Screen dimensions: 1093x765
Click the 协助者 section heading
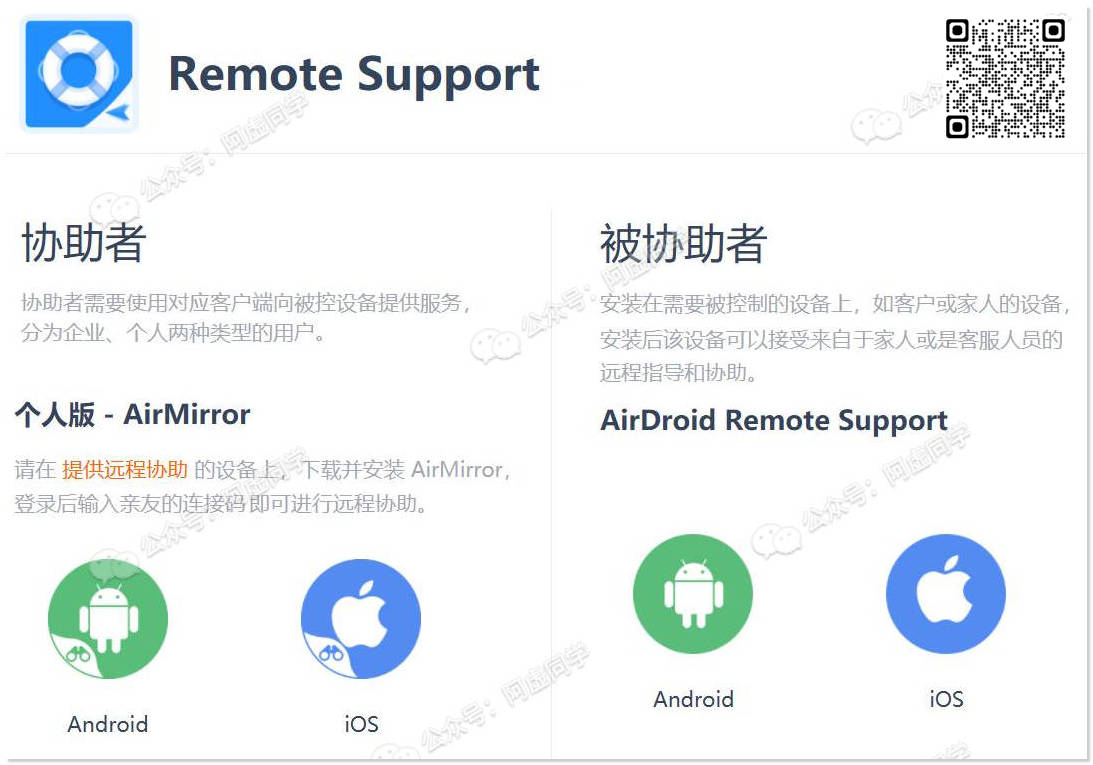[84, 243]
